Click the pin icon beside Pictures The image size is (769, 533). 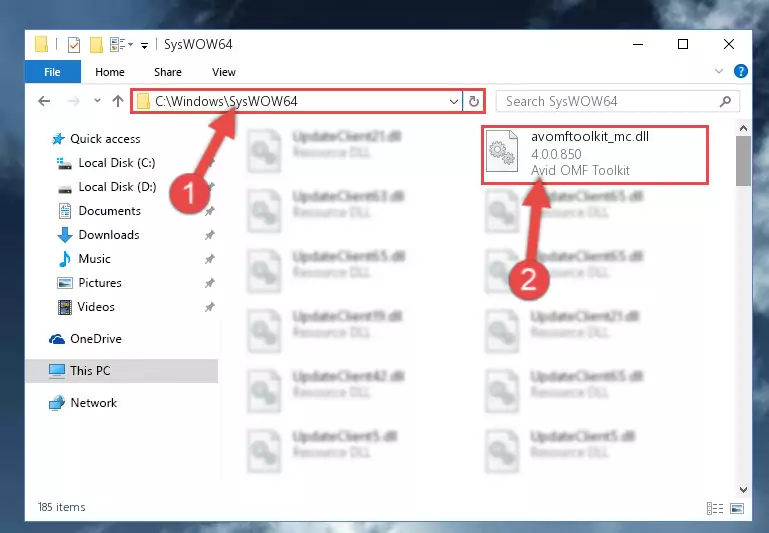point(209,283)
